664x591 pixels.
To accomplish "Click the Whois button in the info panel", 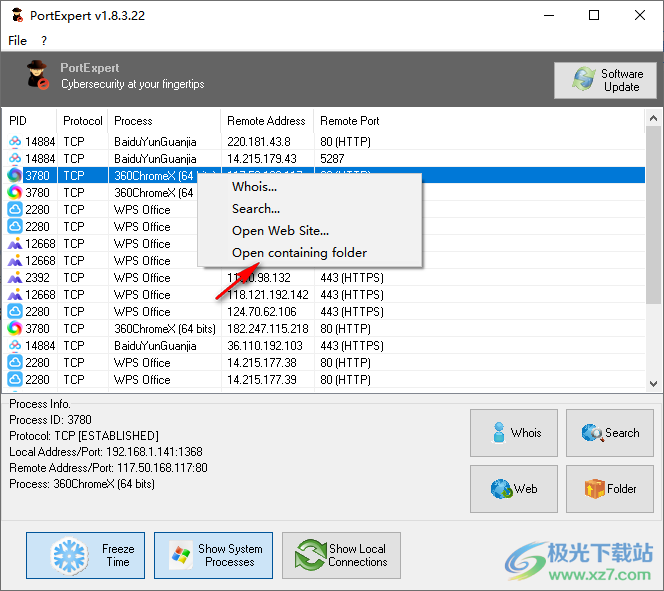I will click(x=514, y=433).
